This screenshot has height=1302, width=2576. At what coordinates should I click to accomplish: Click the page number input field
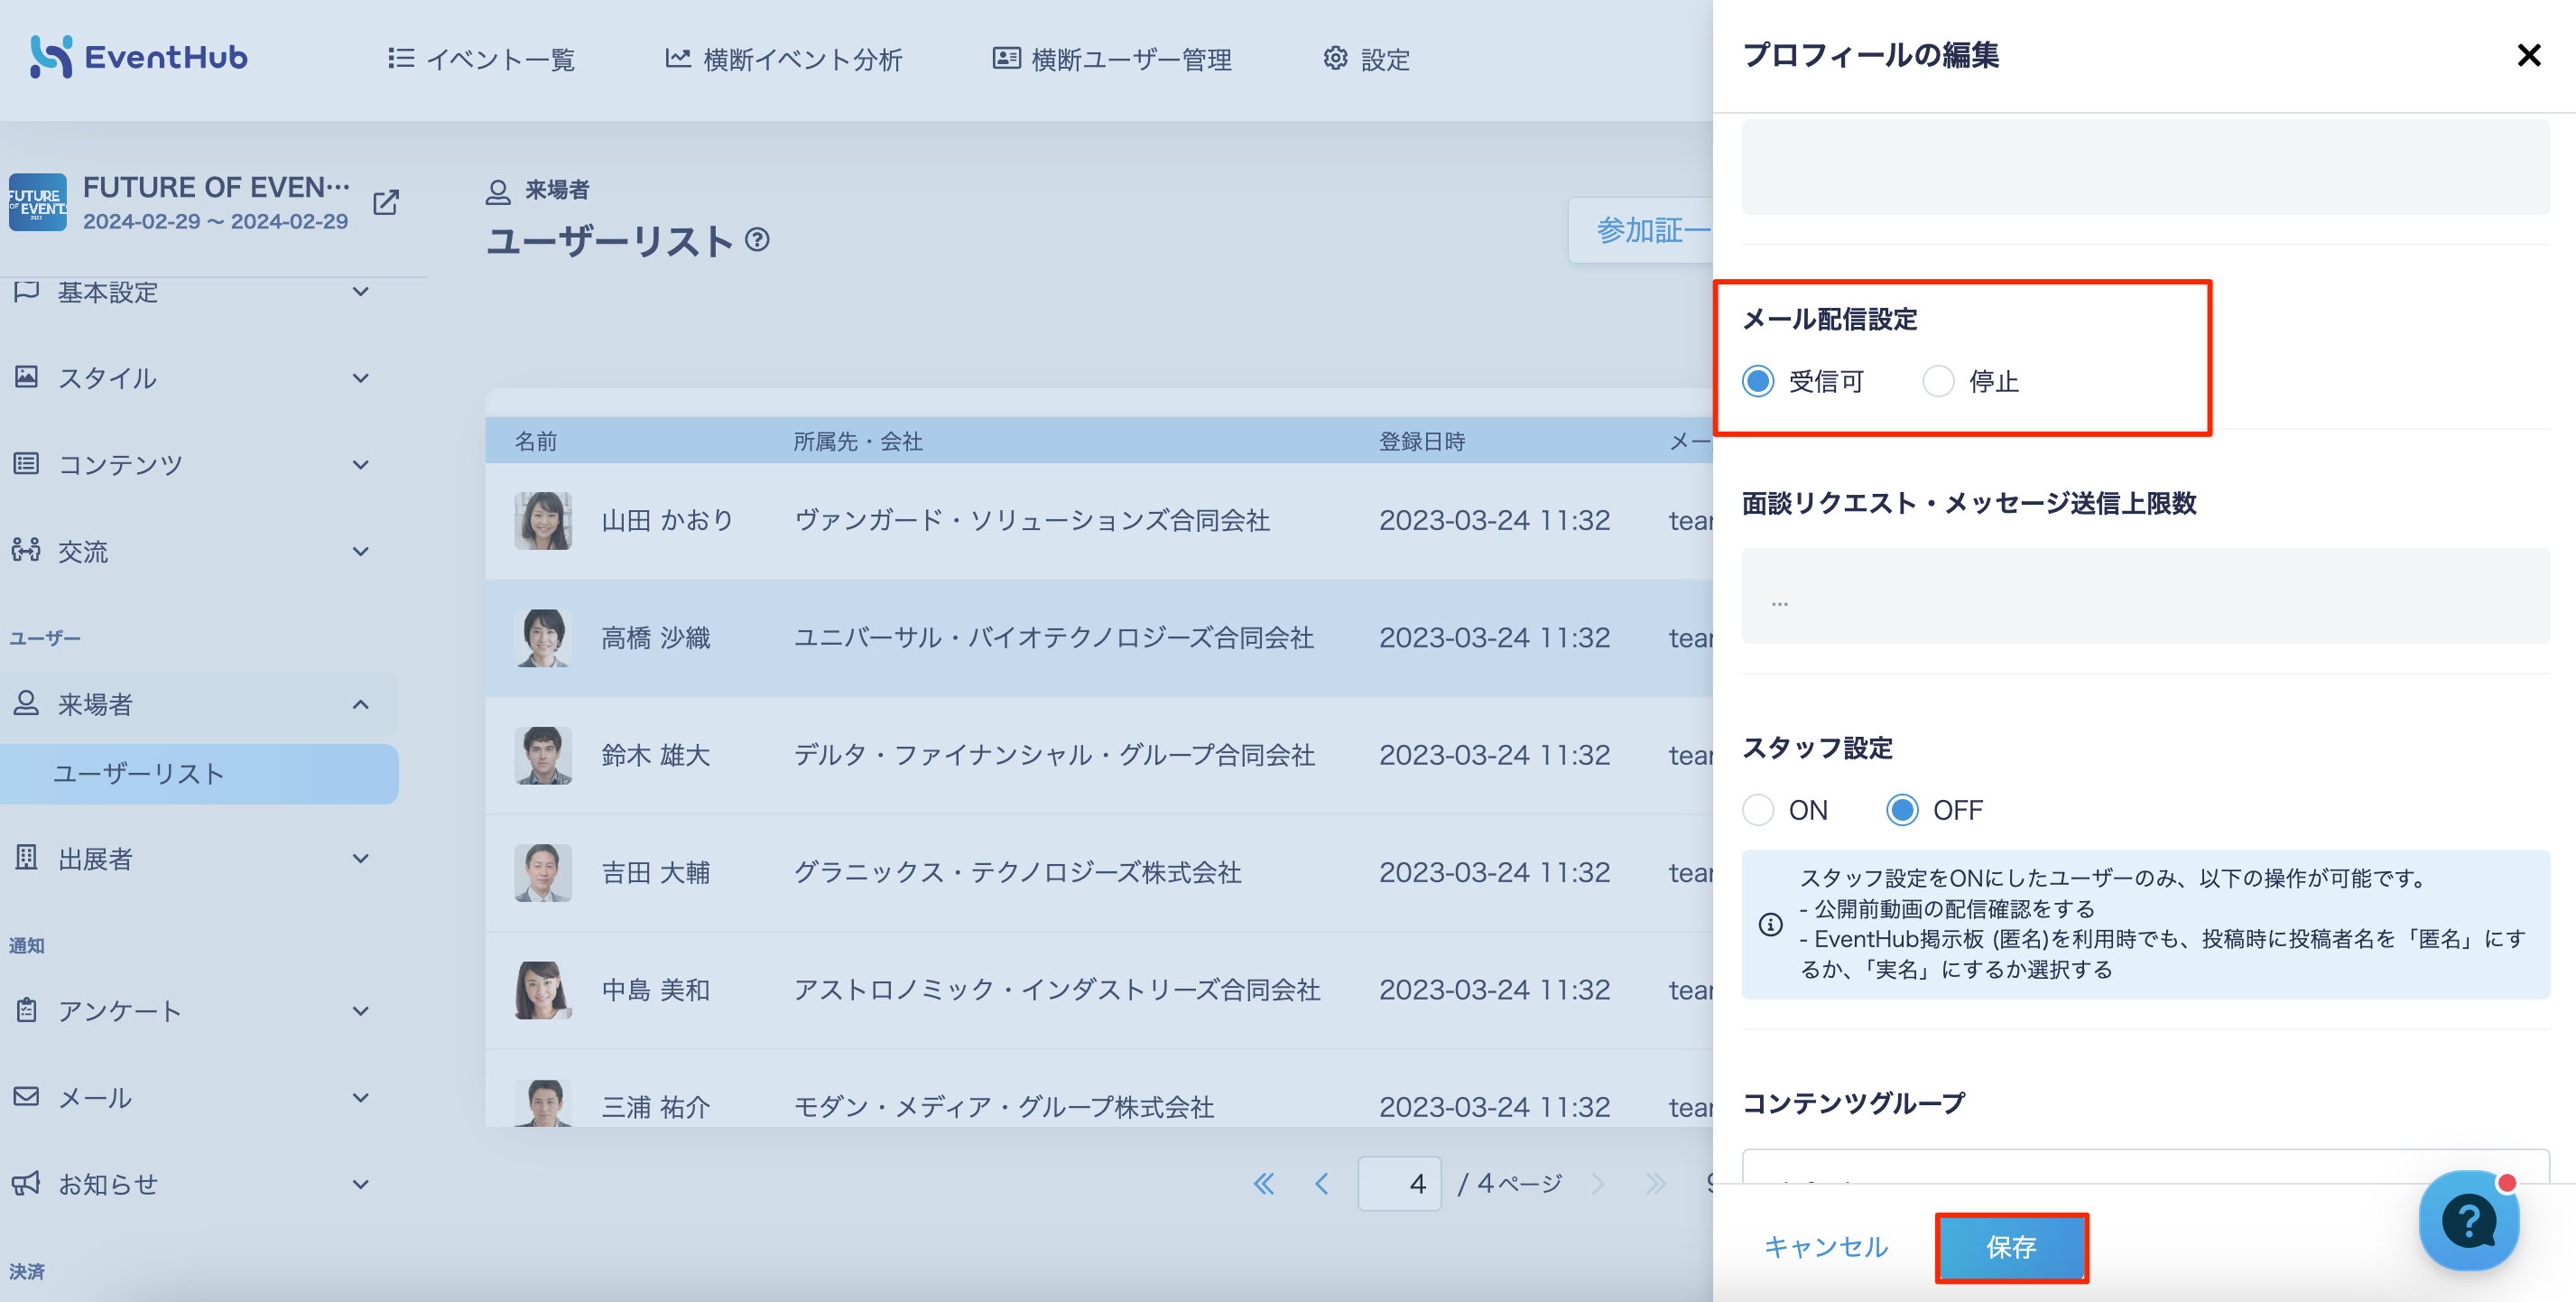click(1399, 1184)
